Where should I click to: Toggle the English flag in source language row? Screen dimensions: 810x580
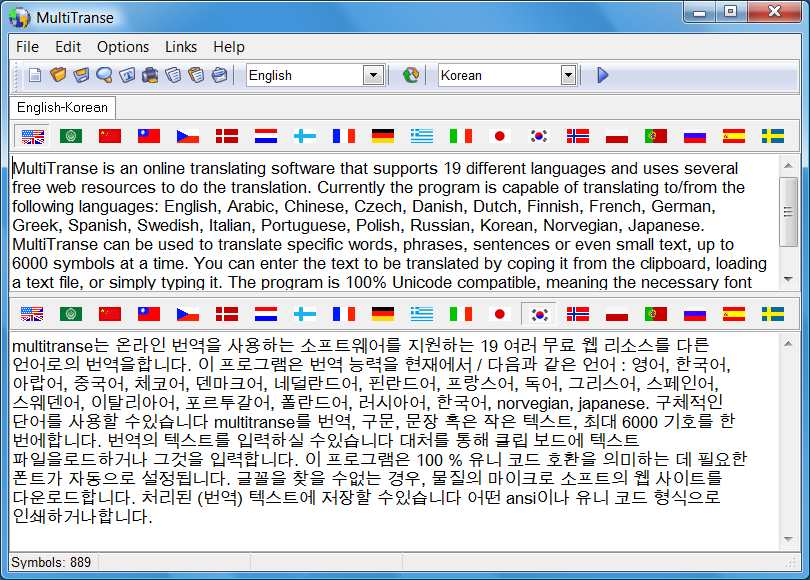click(32, 136)
